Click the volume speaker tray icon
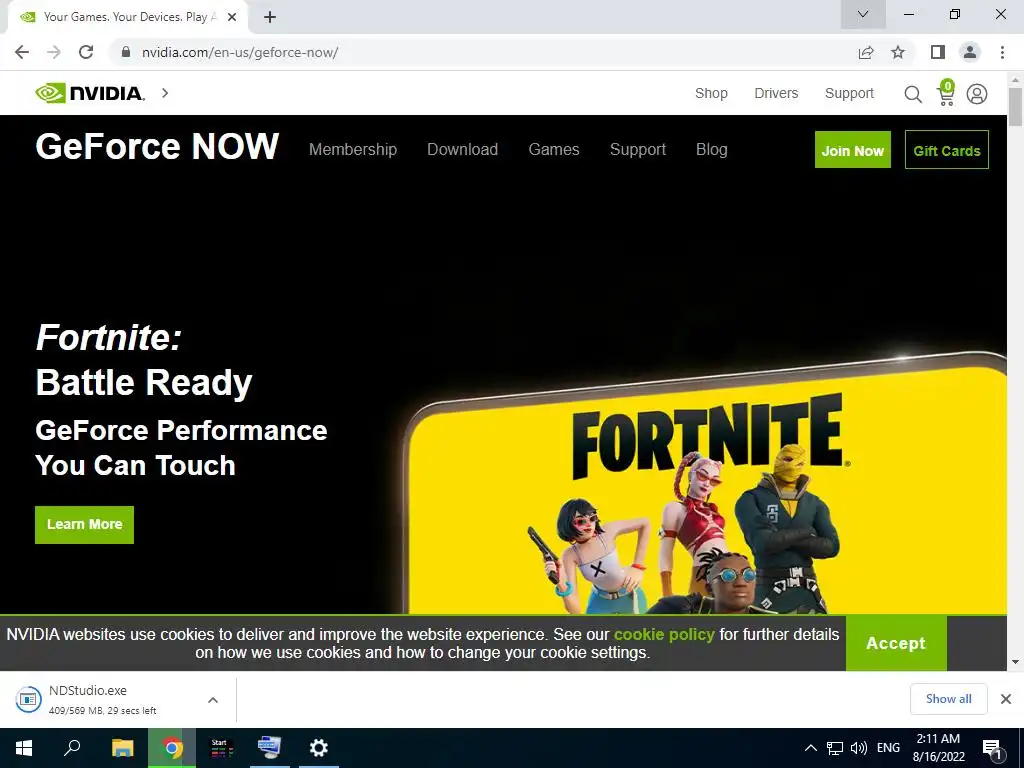 click(859, 748)
